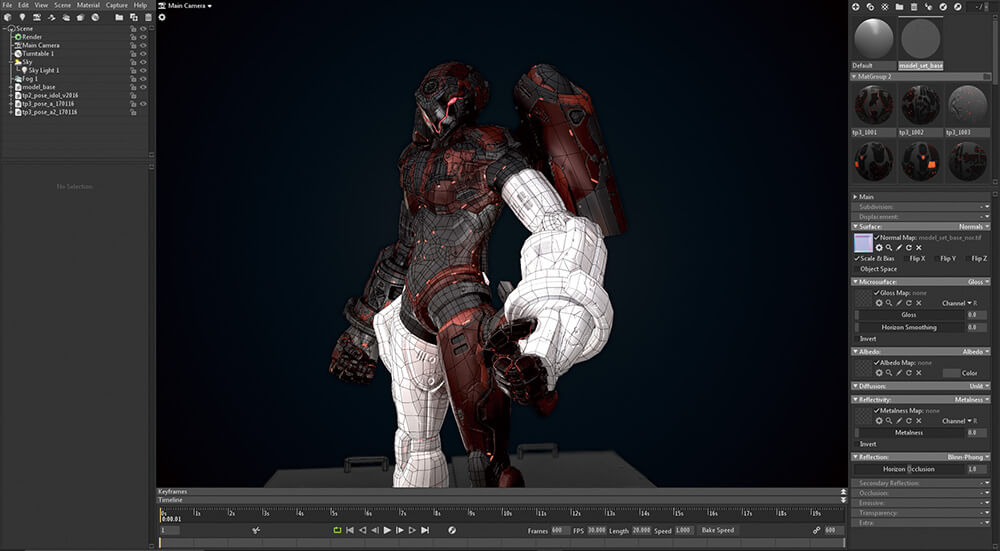
Task: Open Normal Map settings gear icon
Action: coord(879,247)
